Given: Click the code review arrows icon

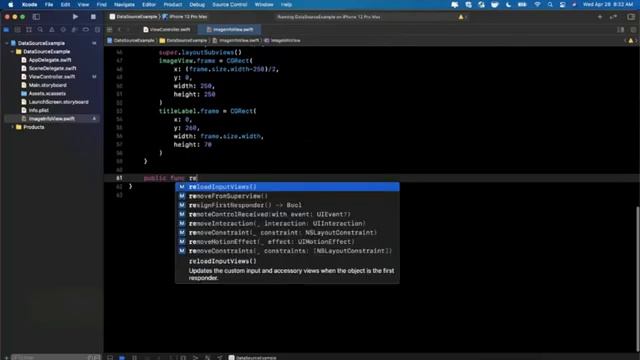Looking at the screenshot, I should [613, 17].
